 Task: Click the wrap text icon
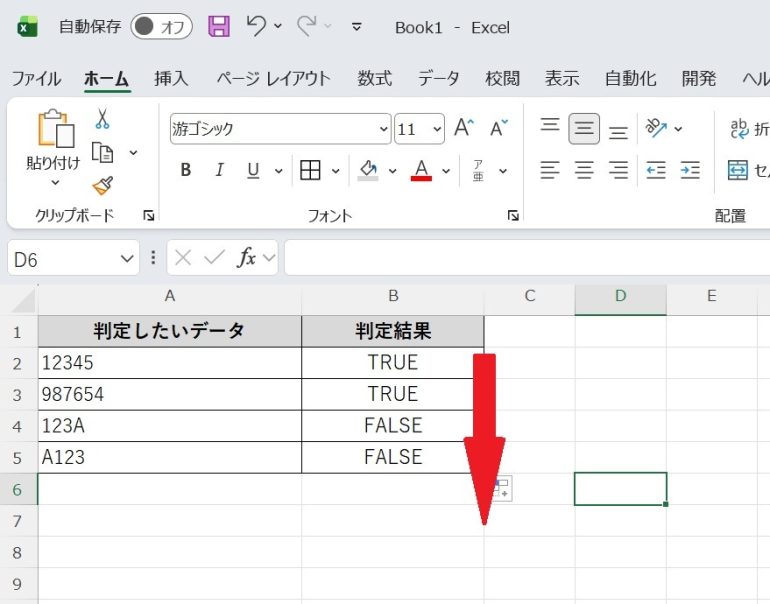(x=739, y=129)
